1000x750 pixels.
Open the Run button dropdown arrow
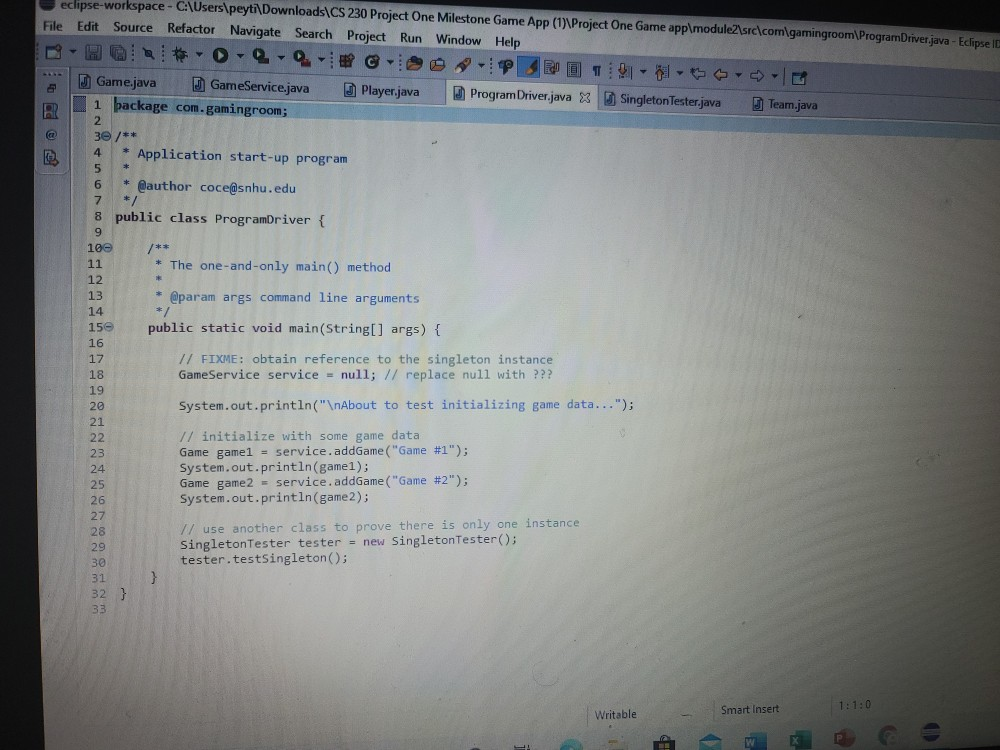(240, 57)
